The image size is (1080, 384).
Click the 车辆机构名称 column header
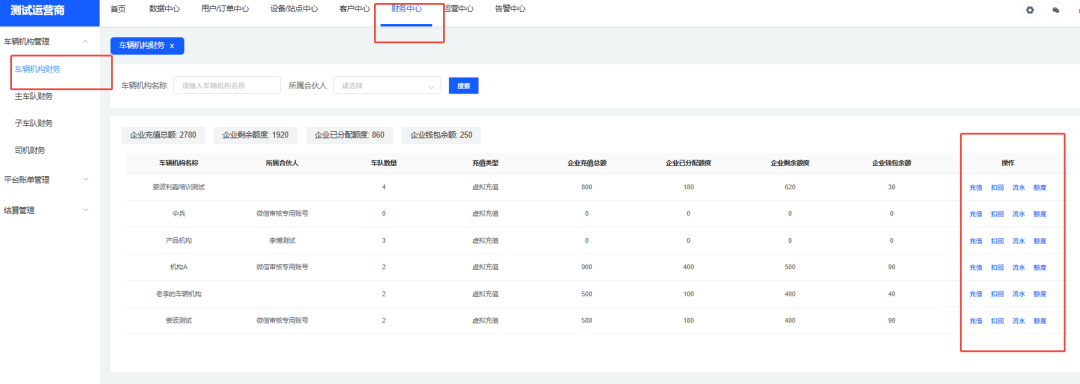tap(179, 163)
